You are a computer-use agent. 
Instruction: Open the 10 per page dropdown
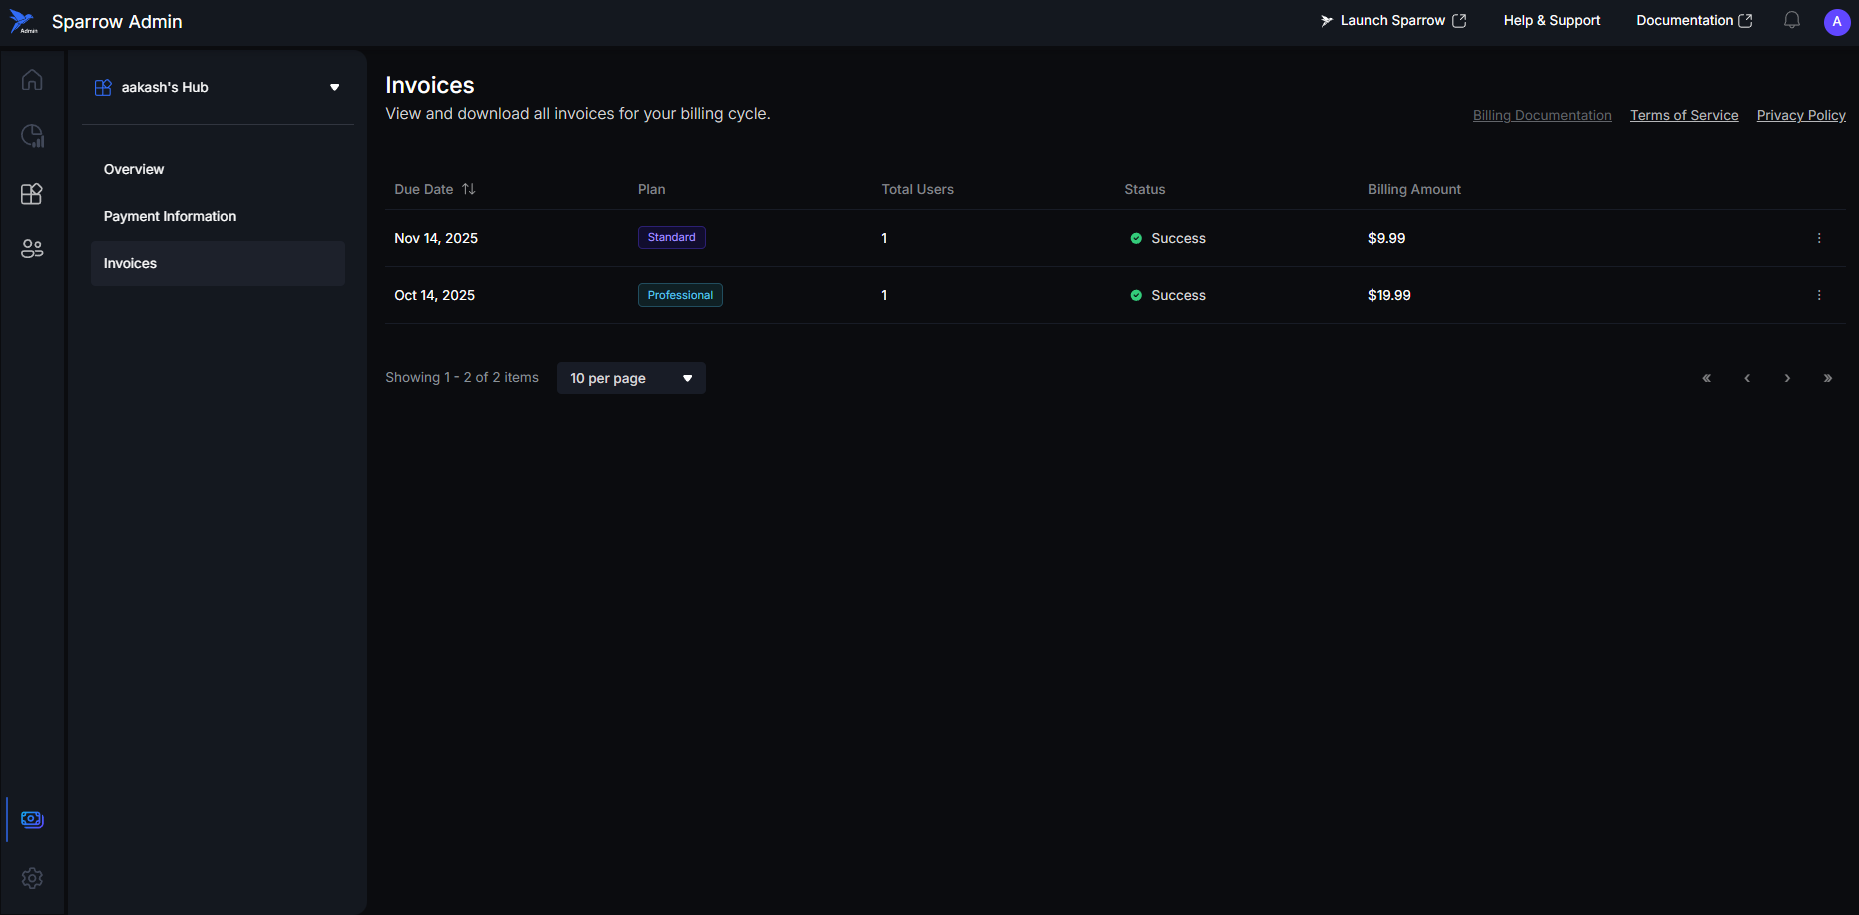click(x=630, y=378)
